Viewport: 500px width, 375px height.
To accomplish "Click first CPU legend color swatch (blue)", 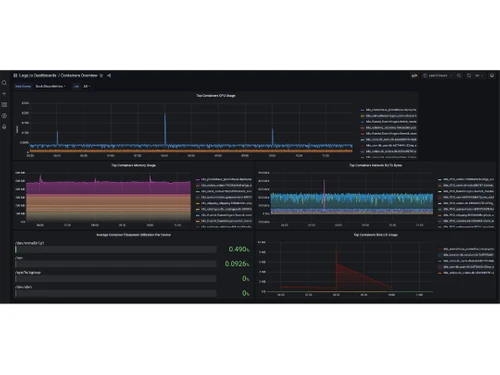I will [x=363, y=110].
